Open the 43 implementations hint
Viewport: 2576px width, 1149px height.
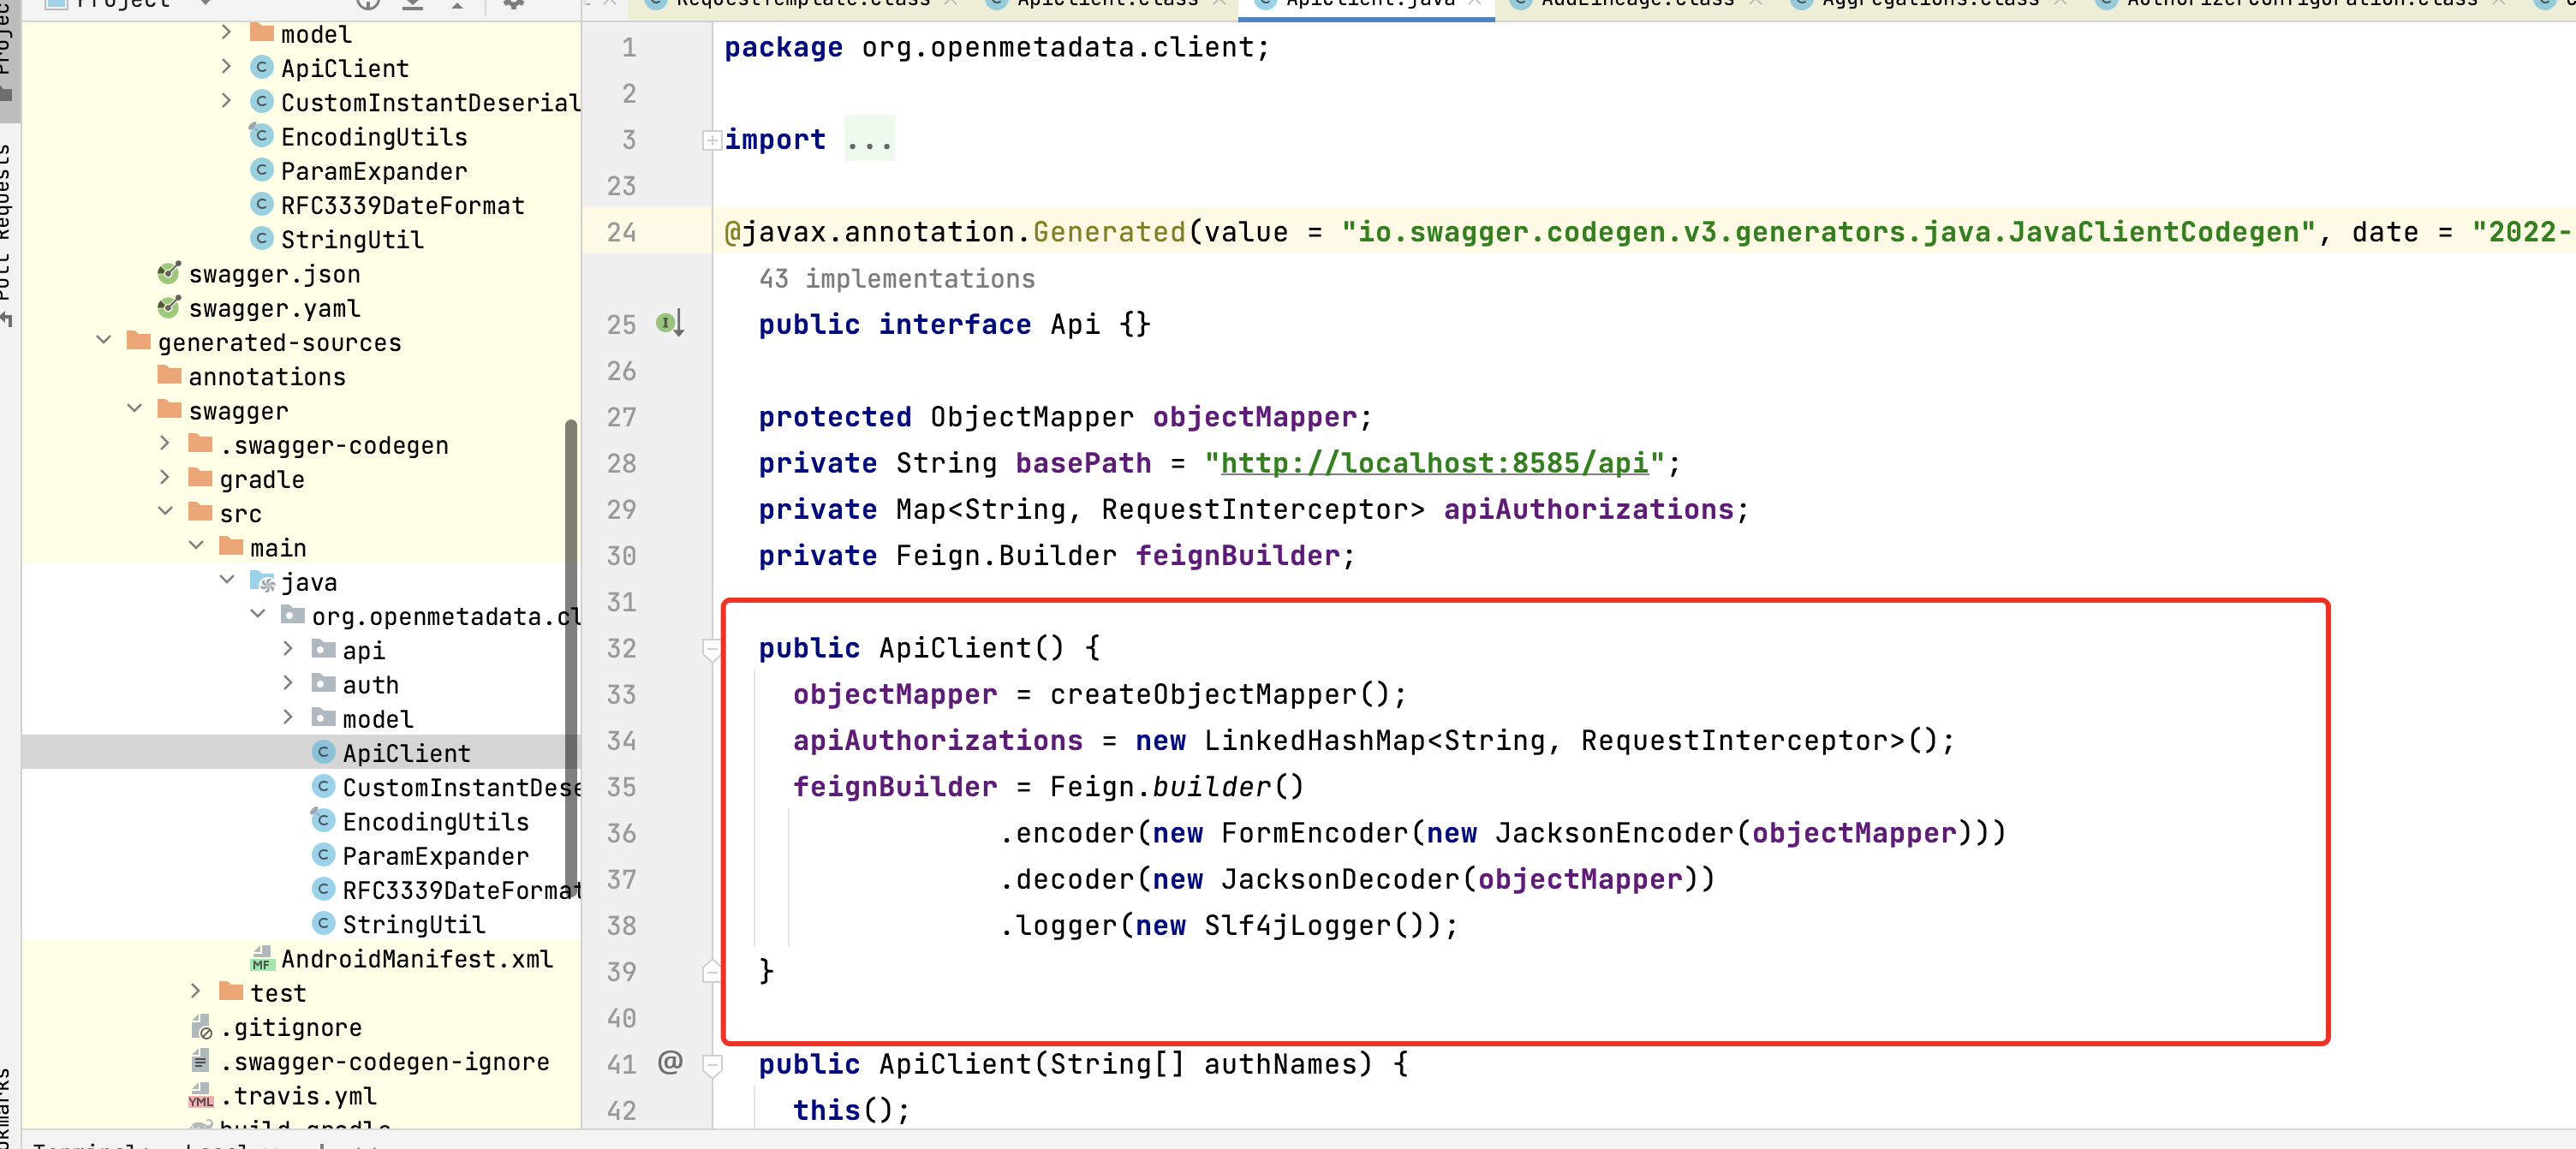(x=897, y=279)
